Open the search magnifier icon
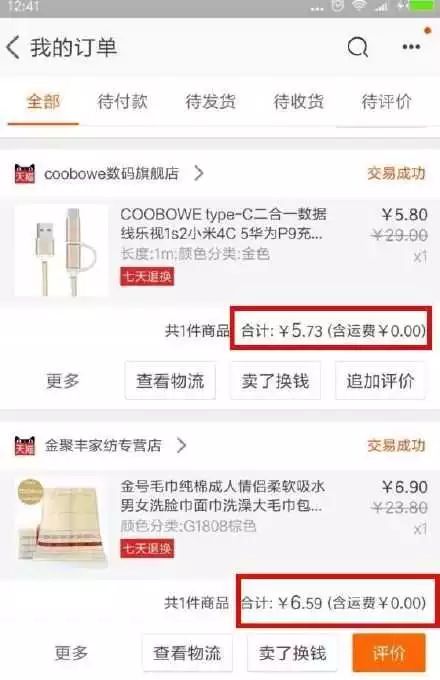This screenshot has height=680, width=440. tap(358, 47)
